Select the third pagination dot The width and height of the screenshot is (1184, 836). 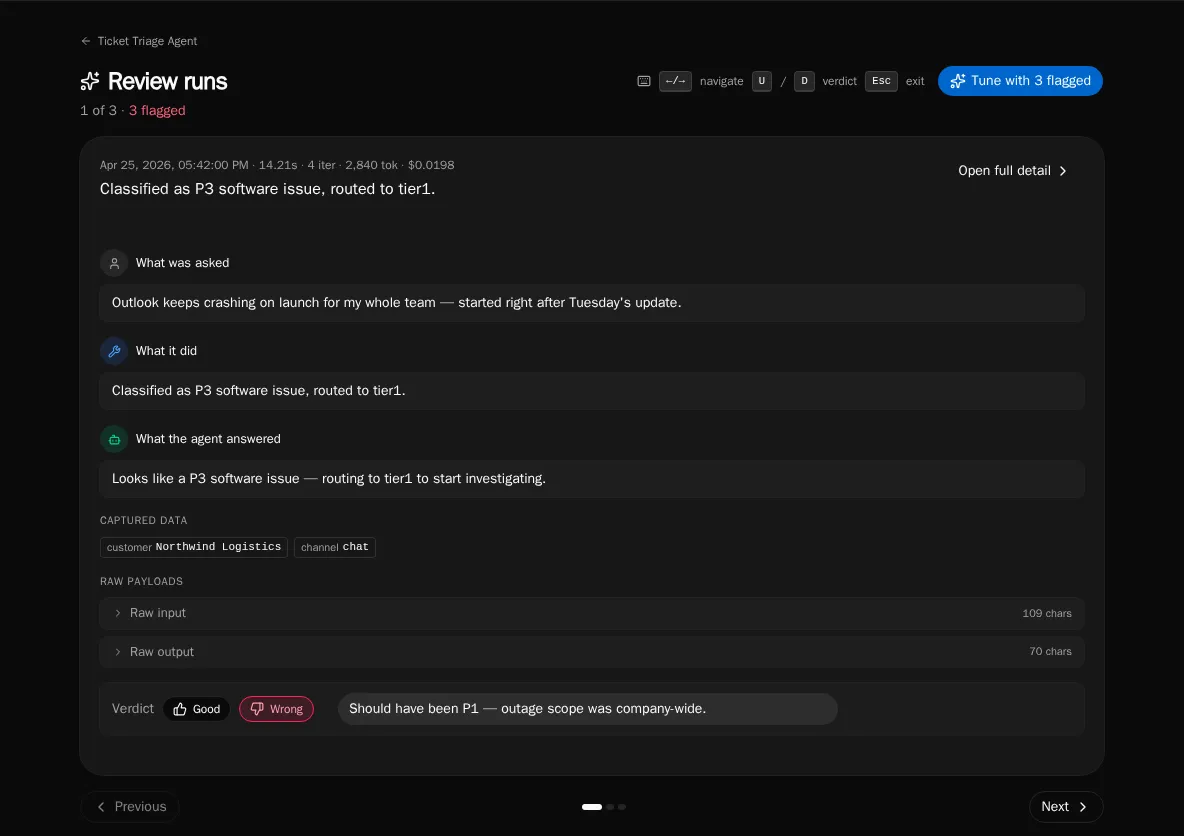622,807
